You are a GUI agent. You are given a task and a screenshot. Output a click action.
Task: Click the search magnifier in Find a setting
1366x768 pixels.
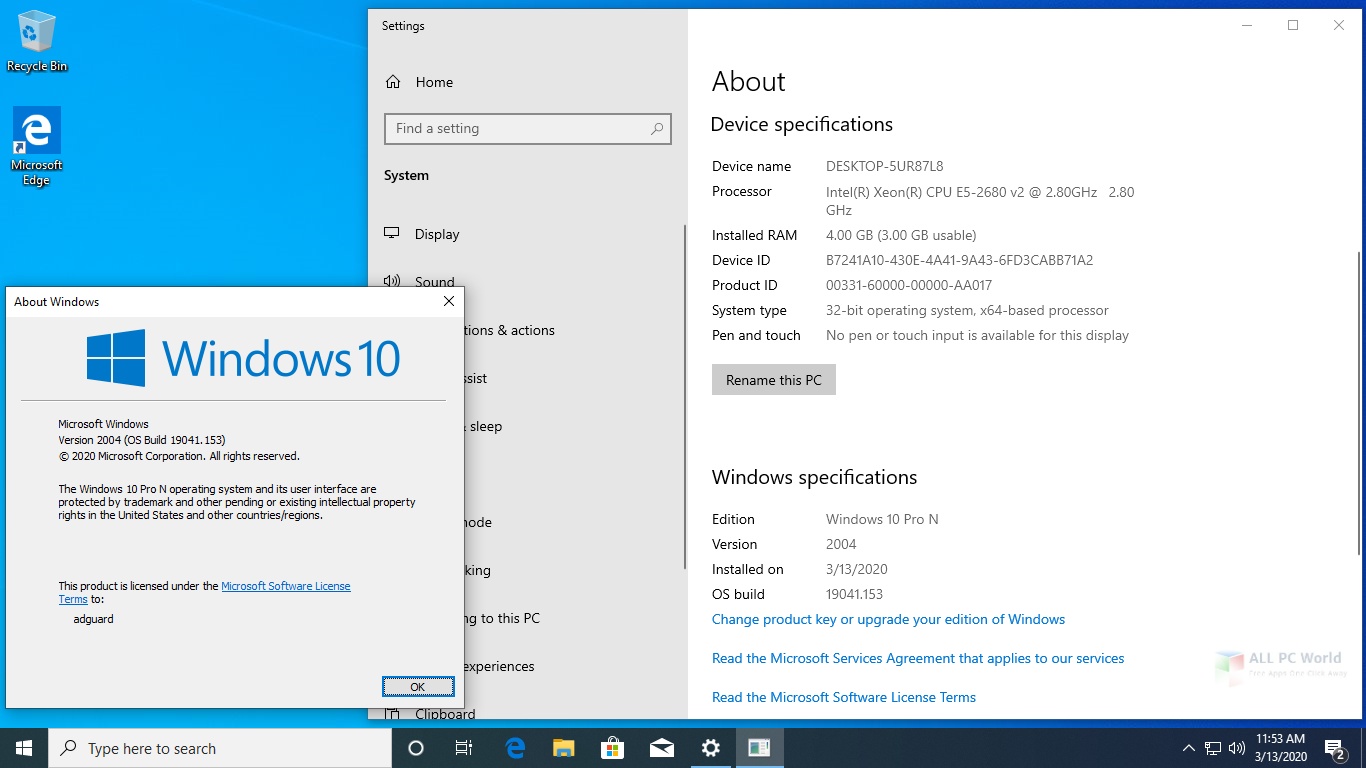tap(657, 129)
